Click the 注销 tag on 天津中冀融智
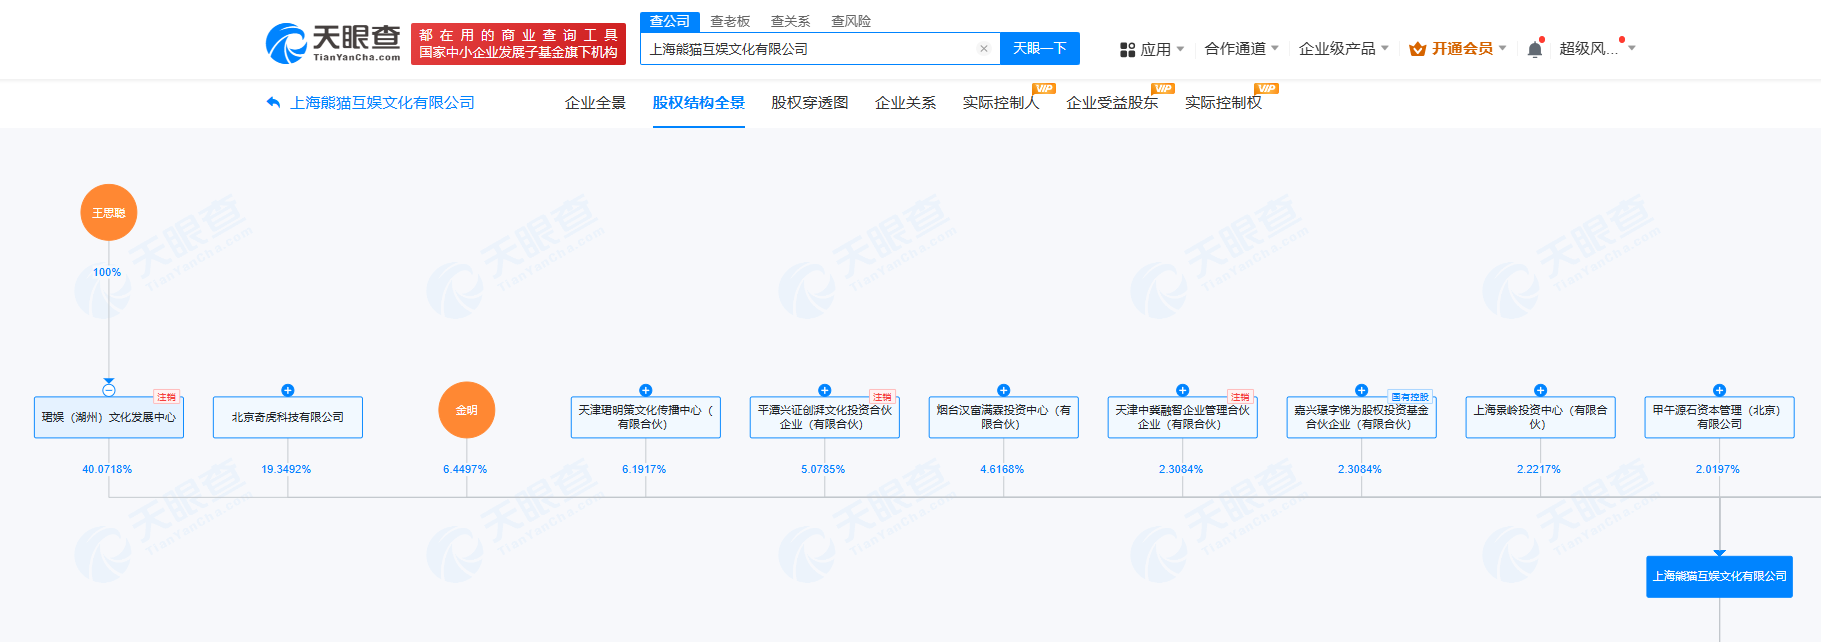The image size is (1821, 642). 1240,397
